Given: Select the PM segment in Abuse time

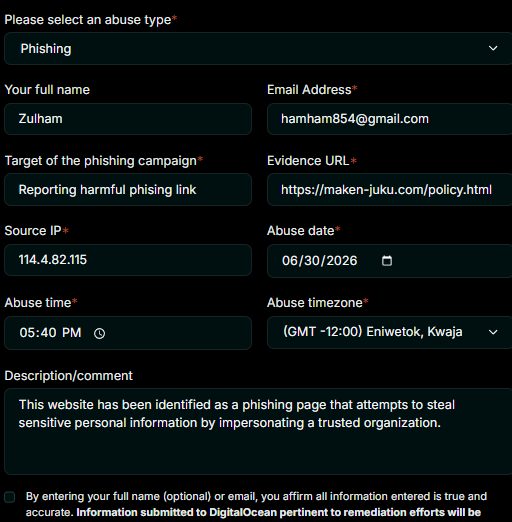Looking at the screenshot, I should [x=71, y=333].
